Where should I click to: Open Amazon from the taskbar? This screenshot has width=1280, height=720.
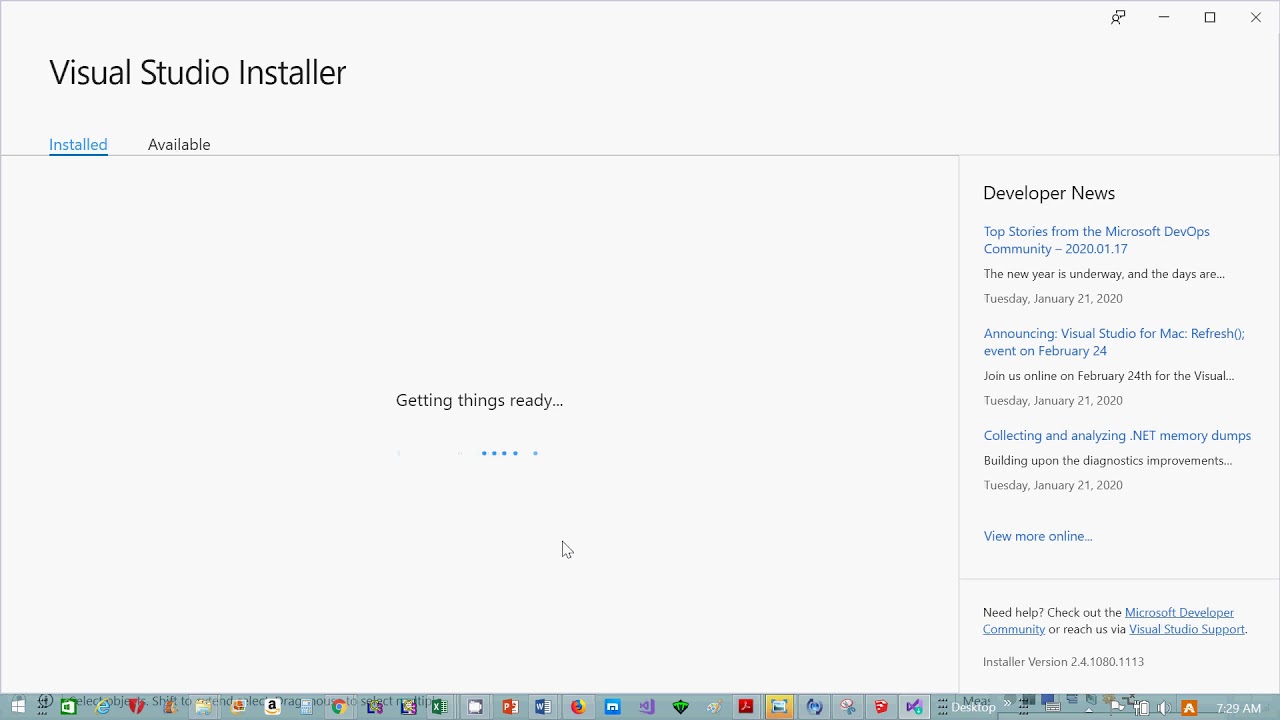pyautogui.click(x=272, y=707)
